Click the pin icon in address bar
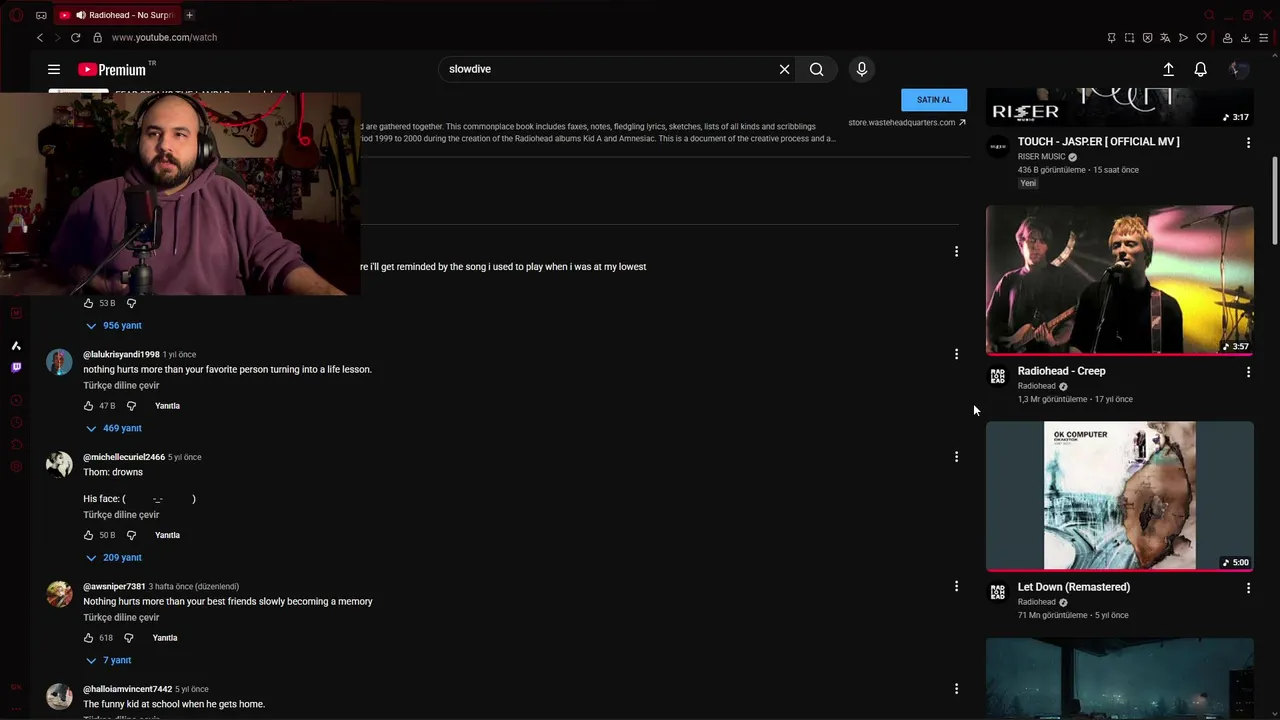The height and width of the screenshot is (720, 1280). pyautogui.click(x=1111, y=38)
